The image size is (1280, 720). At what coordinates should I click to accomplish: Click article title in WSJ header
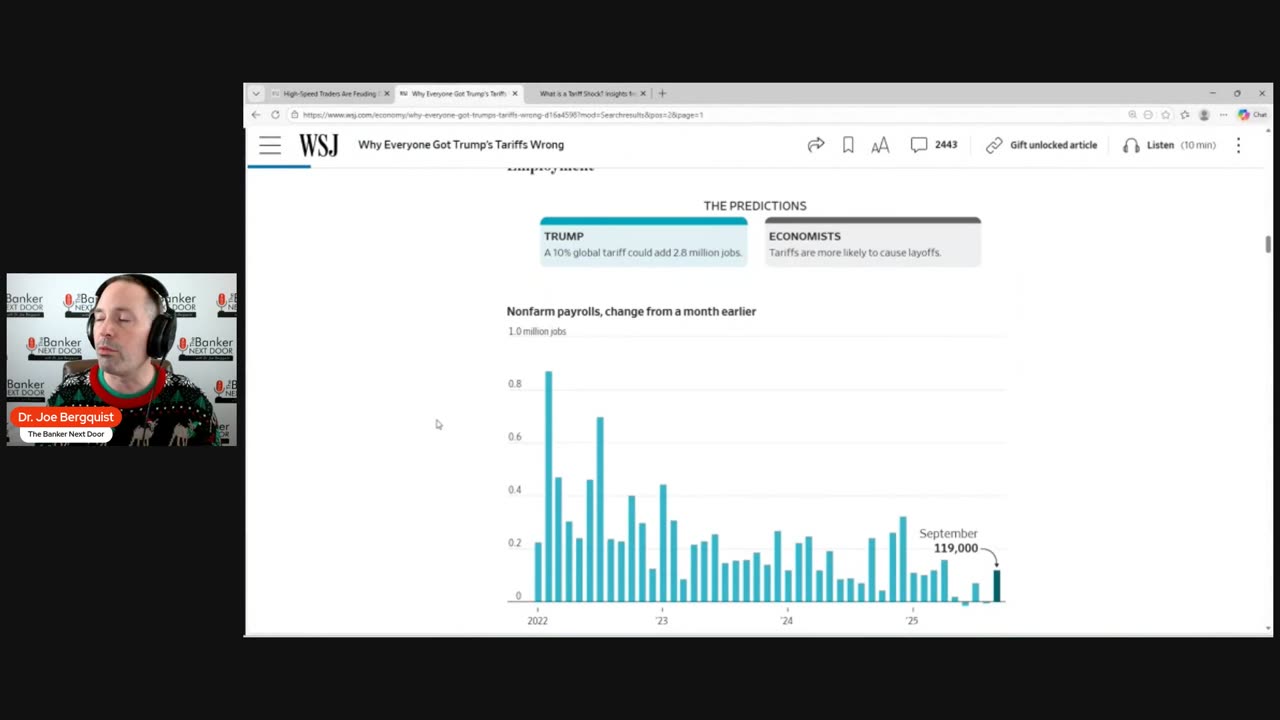tap(461, 145)
